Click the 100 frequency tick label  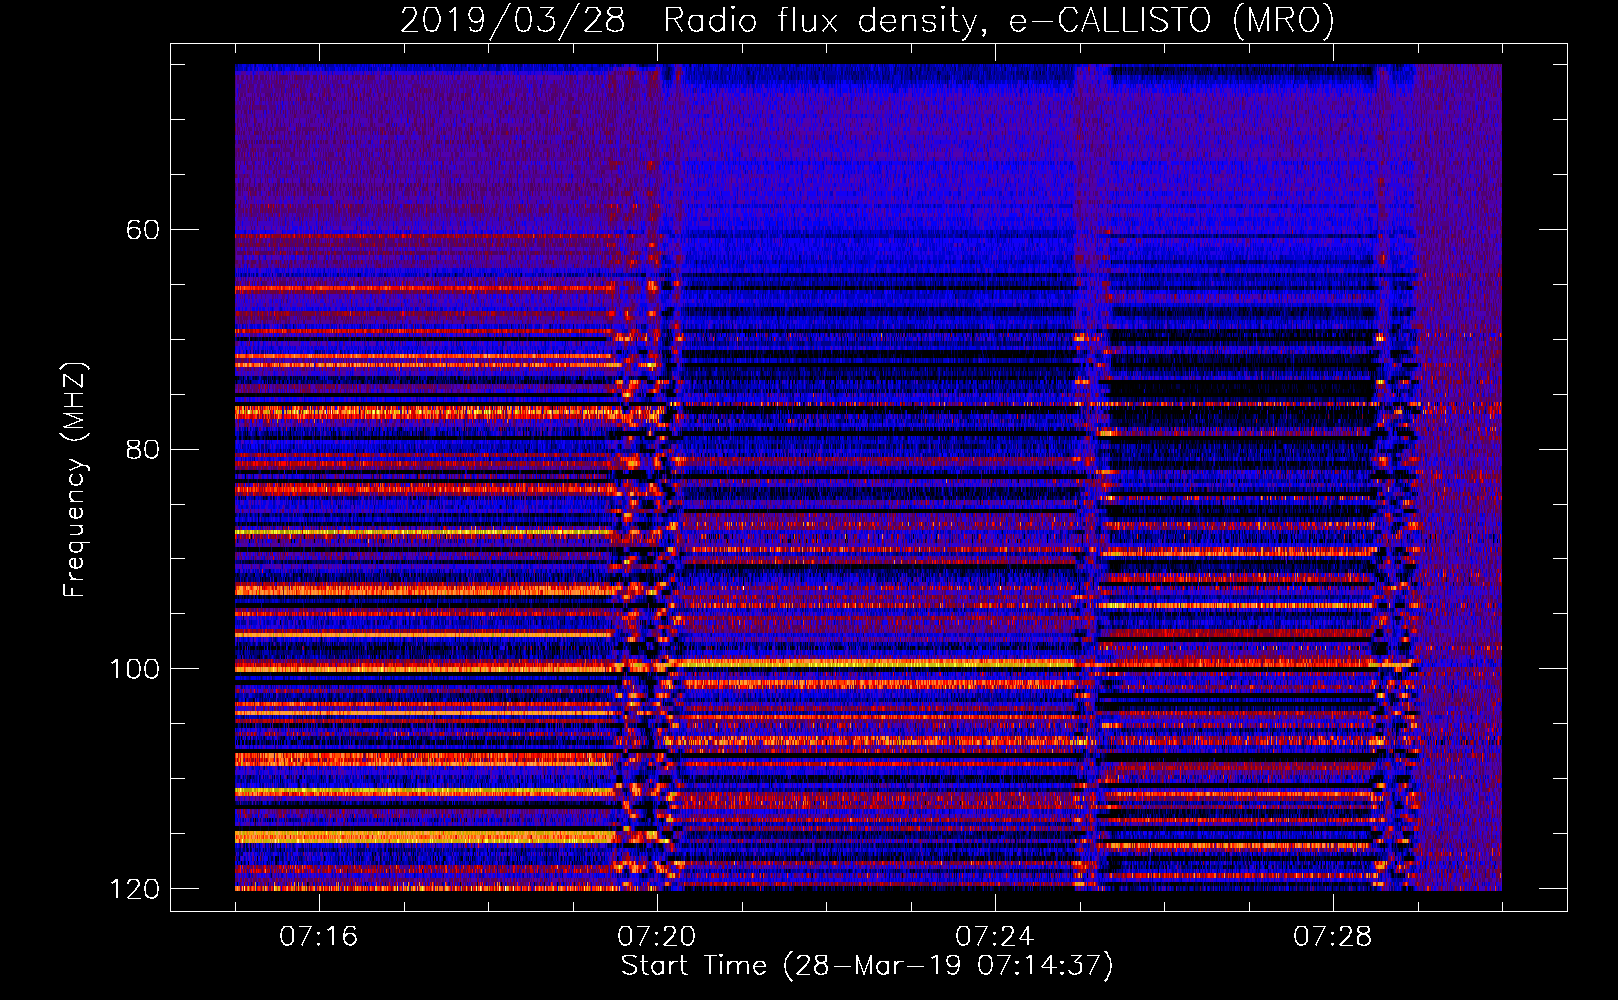133,668
